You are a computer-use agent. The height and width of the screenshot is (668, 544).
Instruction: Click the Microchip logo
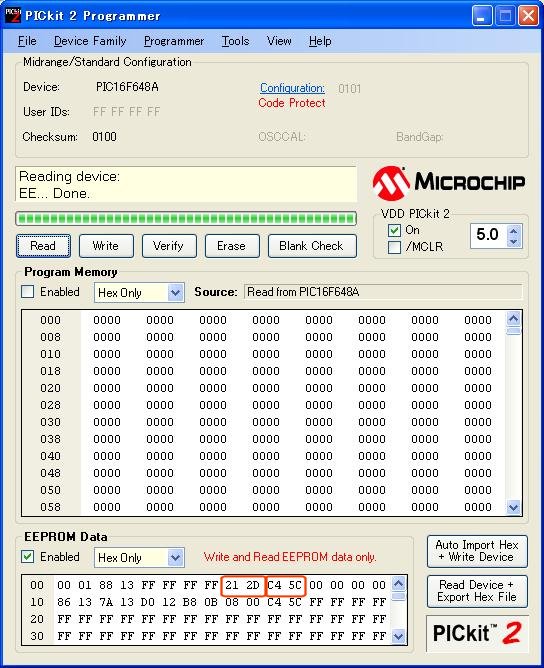(449, 183)
